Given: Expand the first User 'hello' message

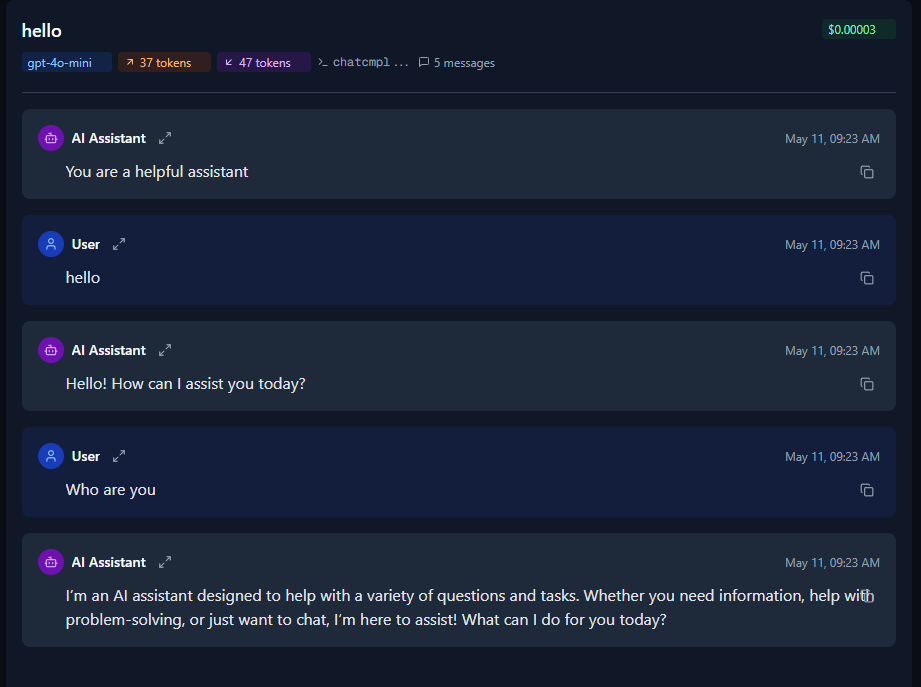Looking at the screenshot, I should (x=119, y=244).
